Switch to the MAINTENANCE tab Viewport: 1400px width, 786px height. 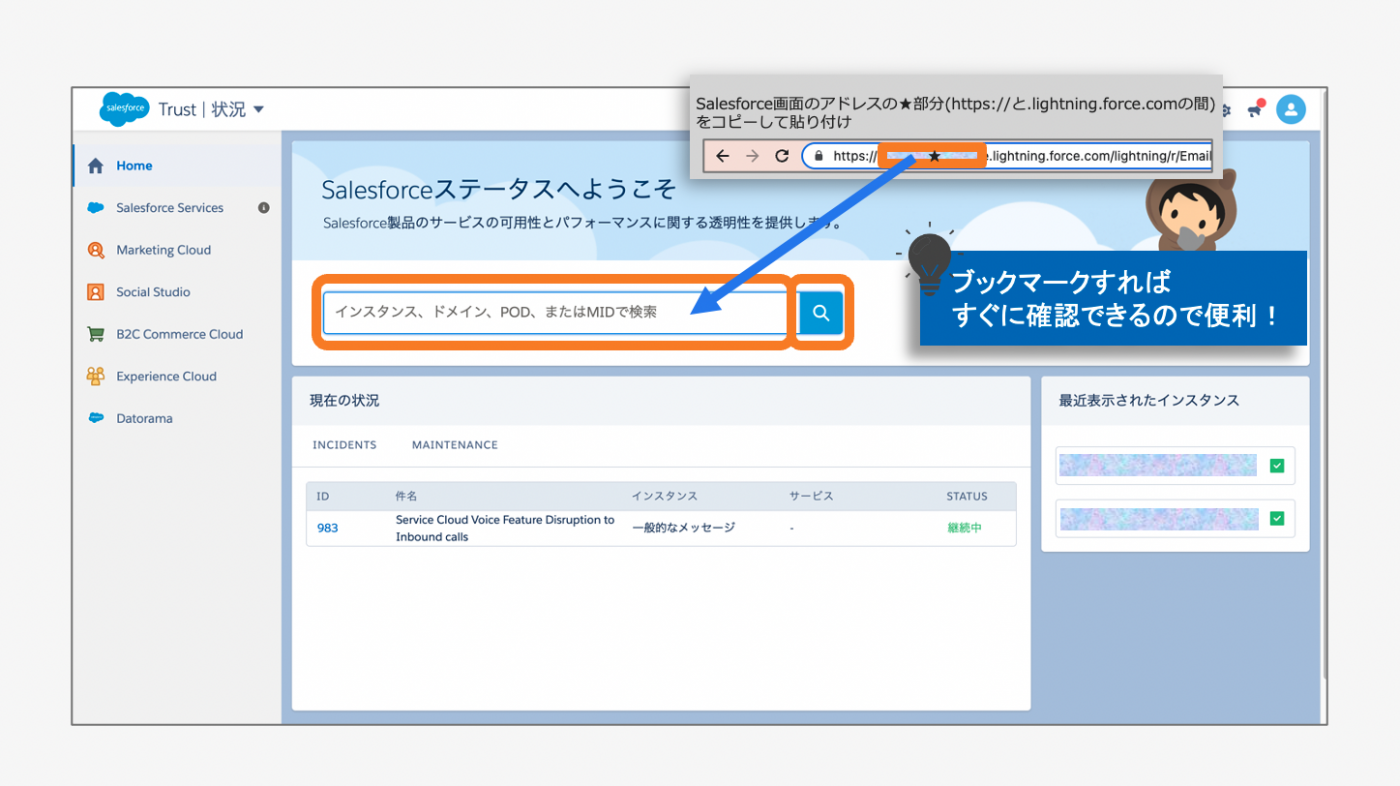pos(455,445)
